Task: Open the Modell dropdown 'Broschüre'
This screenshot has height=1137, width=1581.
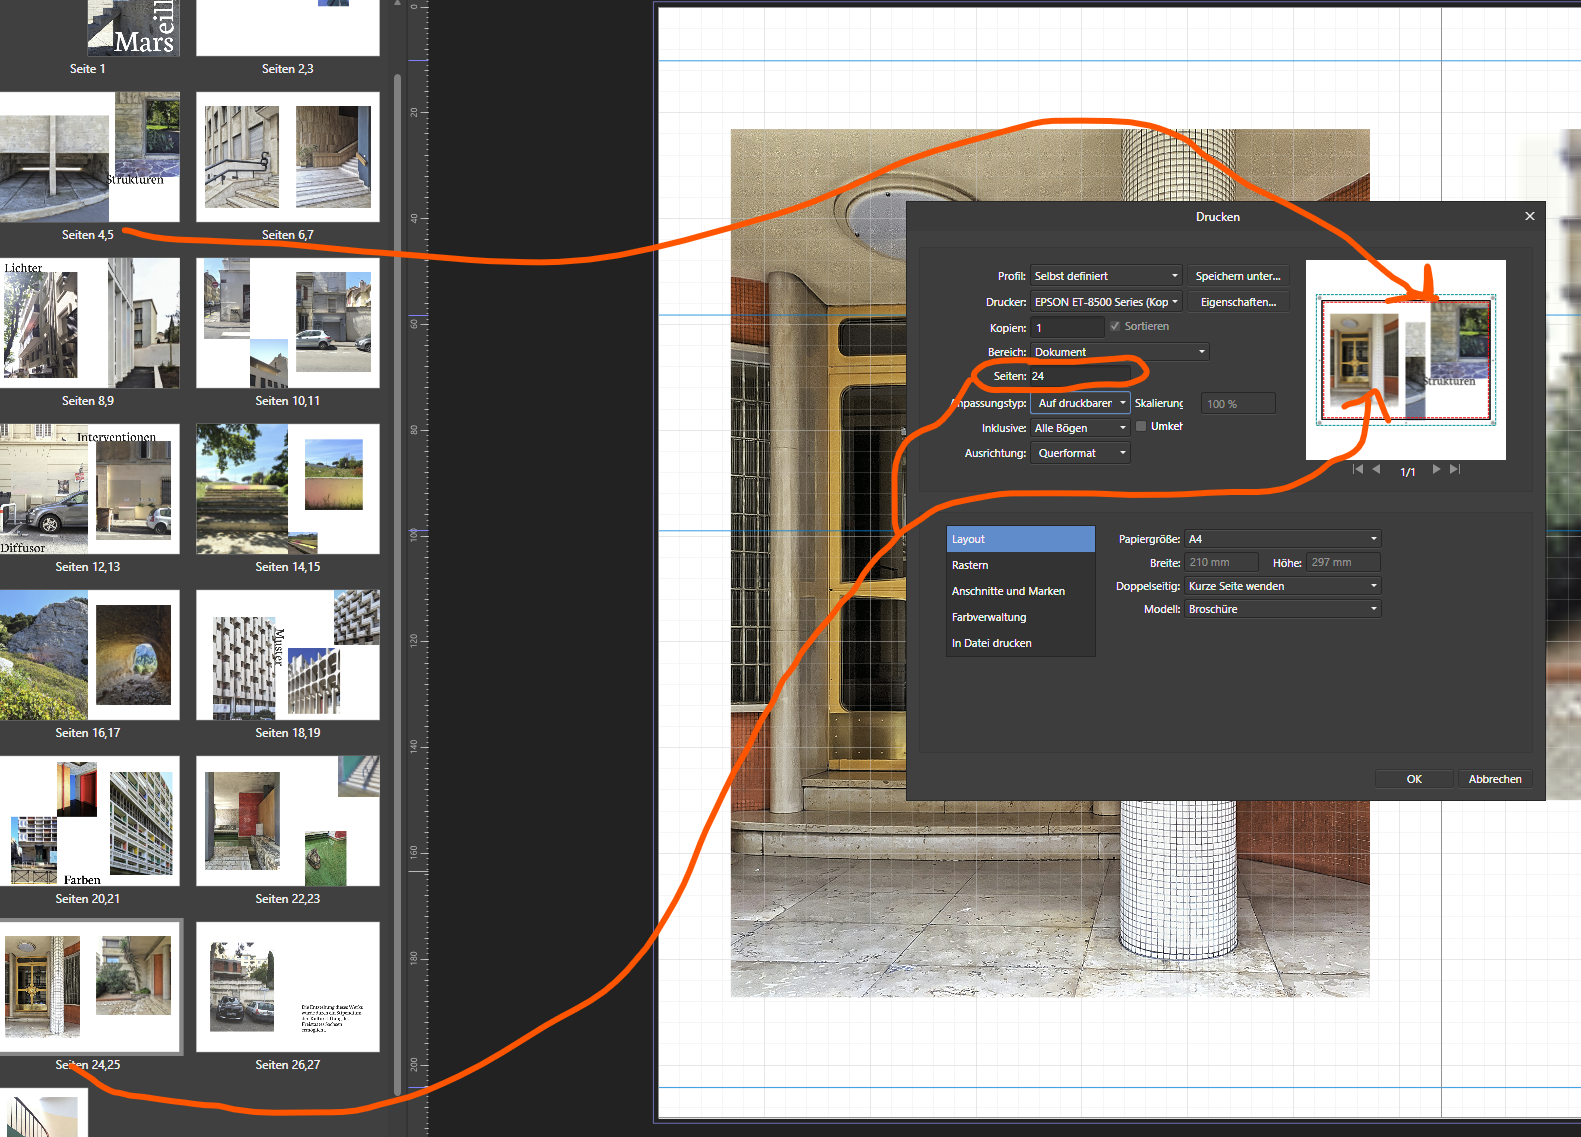Action: click(1283, 609)
